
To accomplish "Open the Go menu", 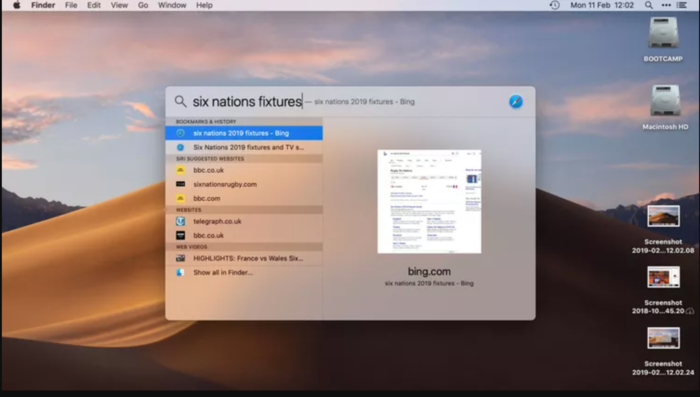I will tap(143, 5).
